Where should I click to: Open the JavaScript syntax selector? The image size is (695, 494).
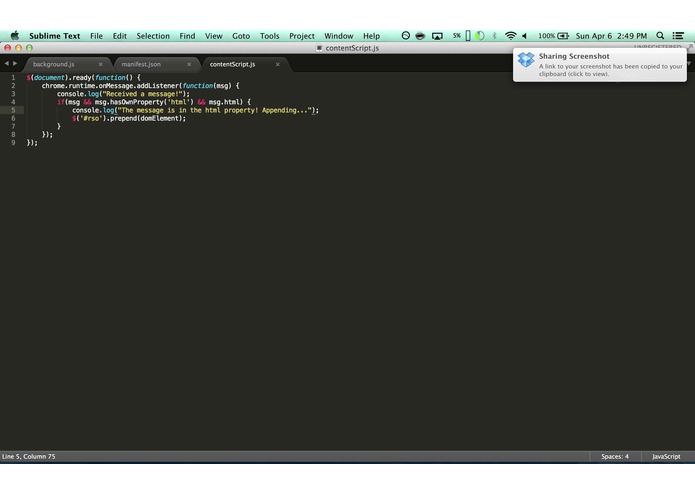pos(666,456)
